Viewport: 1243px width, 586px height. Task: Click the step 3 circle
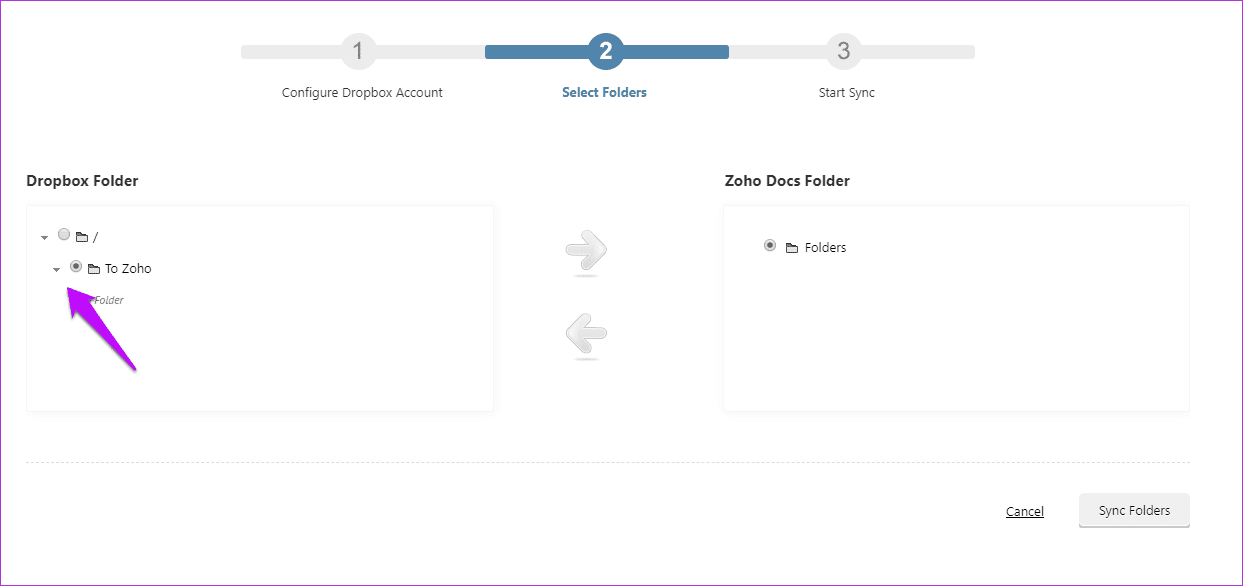coord(844,51)
